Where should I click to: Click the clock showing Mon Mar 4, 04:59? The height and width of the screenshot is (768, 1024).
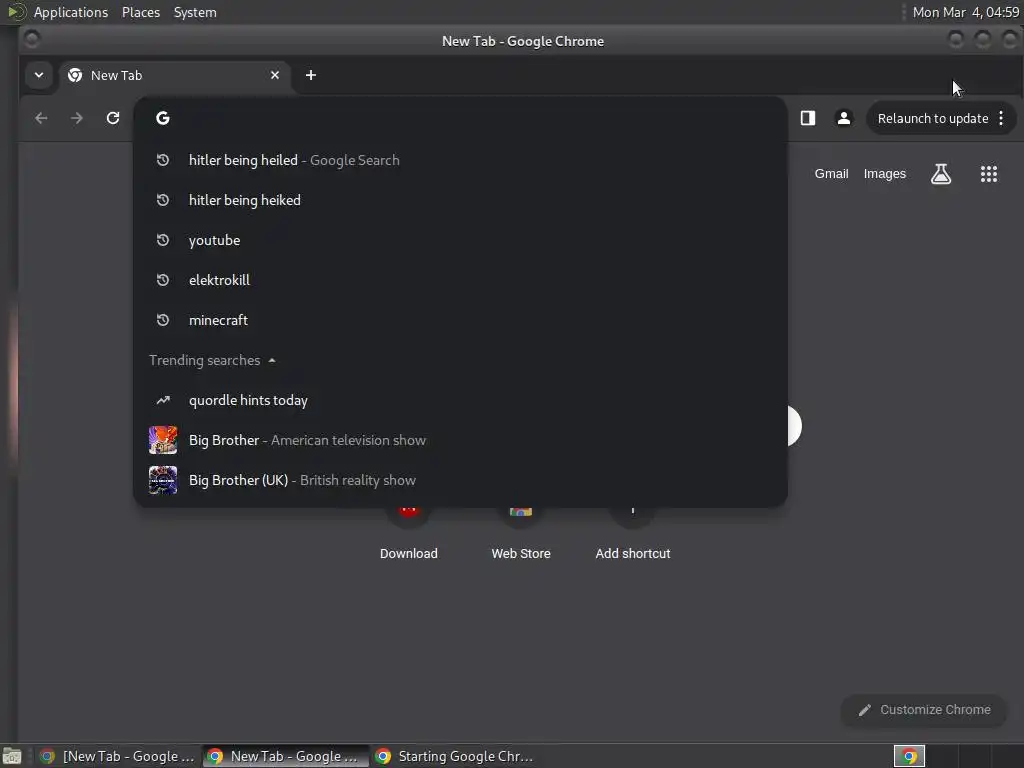965,12
